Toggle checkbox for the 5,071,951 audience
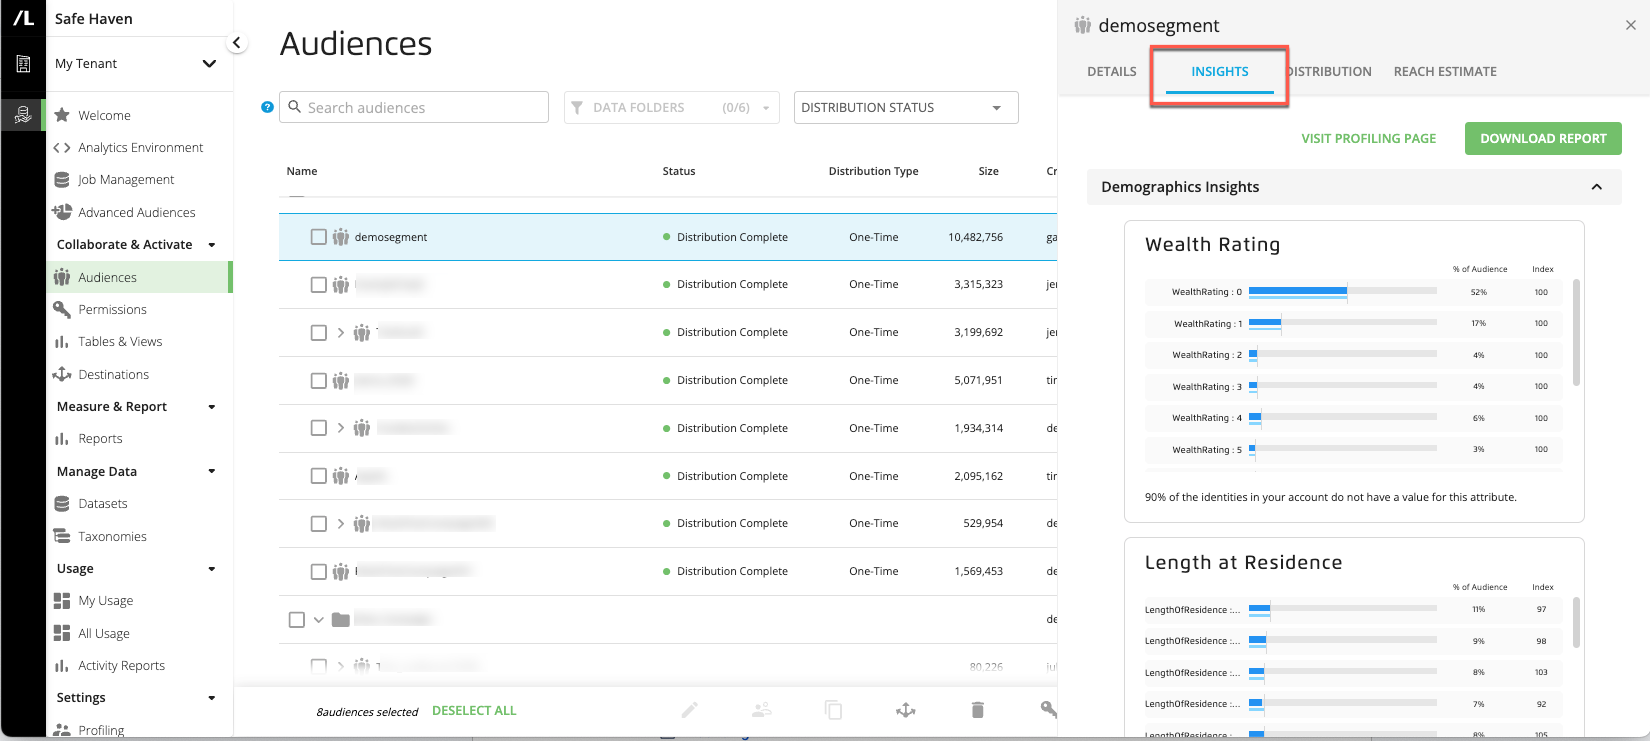This screenshot has width=1650, height=741. [x=318, y=381]
